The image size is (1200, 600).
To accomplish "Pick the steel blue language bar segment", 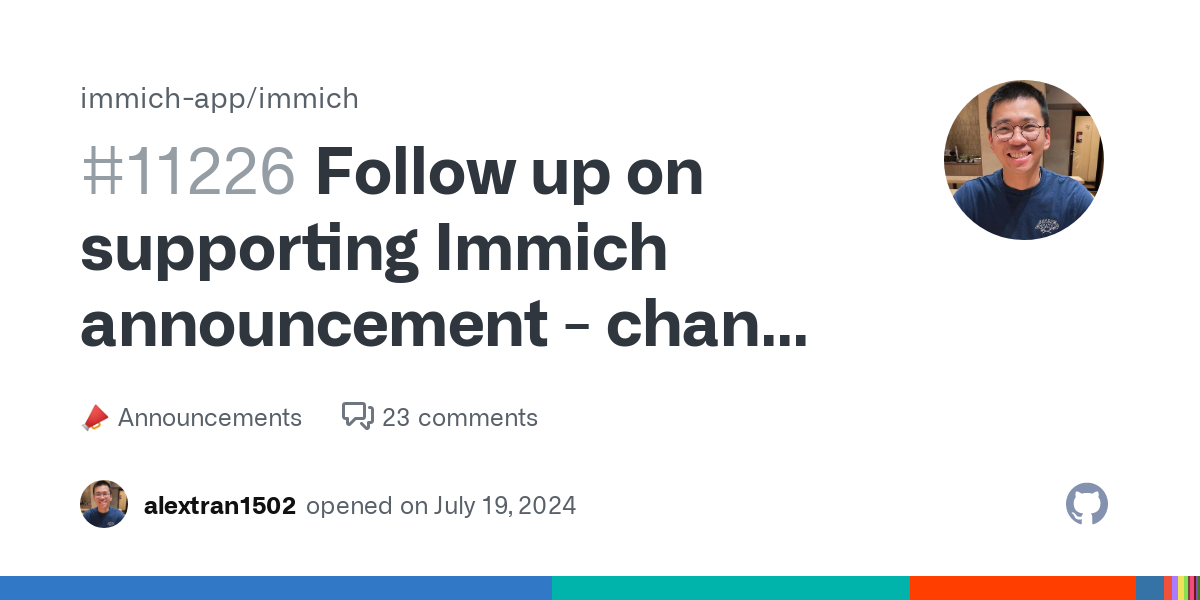I will [x=1149, y=588].
